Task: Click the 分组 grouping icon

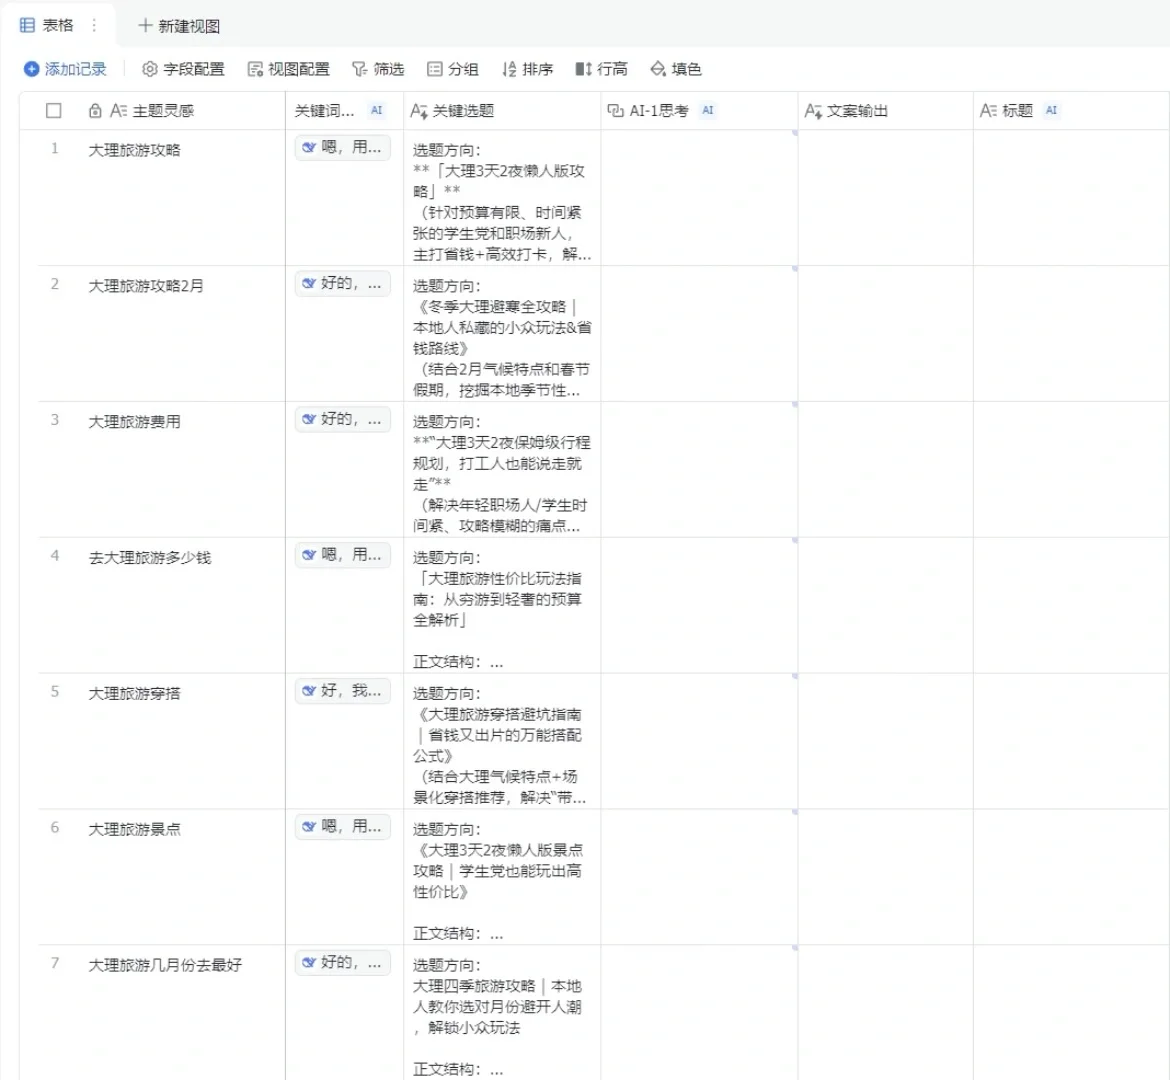Action: pos(433,68)
